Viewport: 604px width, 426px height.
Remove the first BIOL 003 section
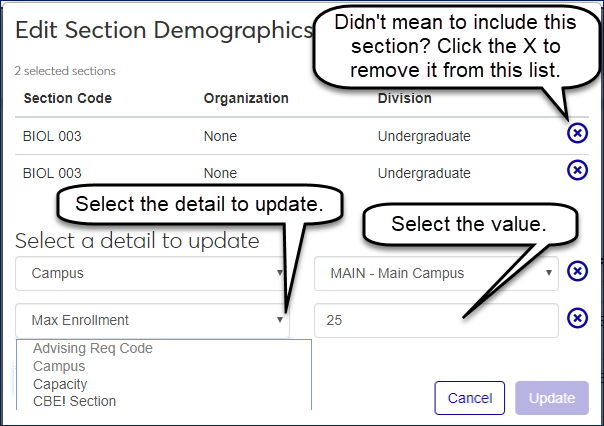[x=577, y=135]
